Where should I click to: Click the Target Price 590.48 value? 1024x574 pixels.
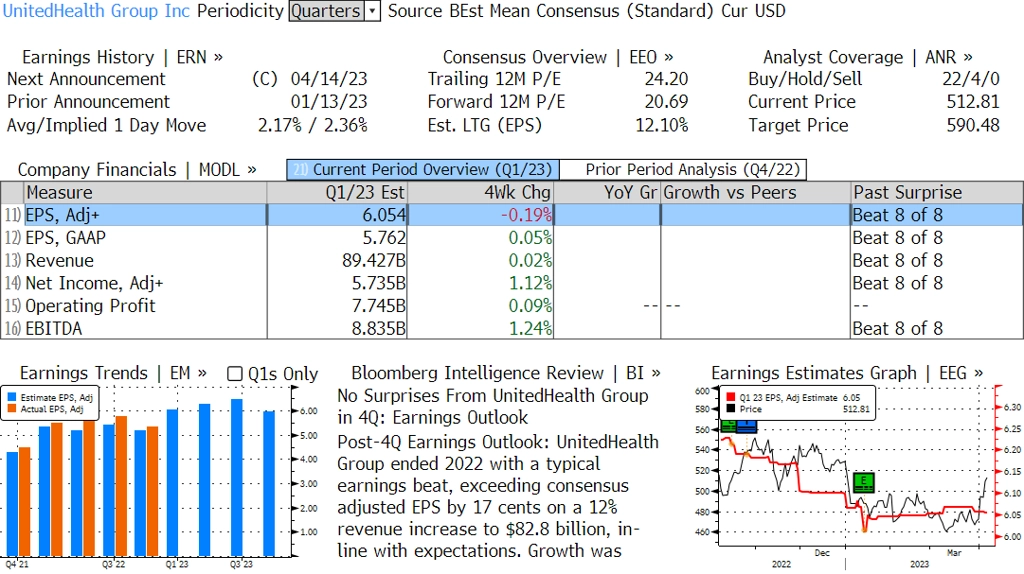[973, 125]
